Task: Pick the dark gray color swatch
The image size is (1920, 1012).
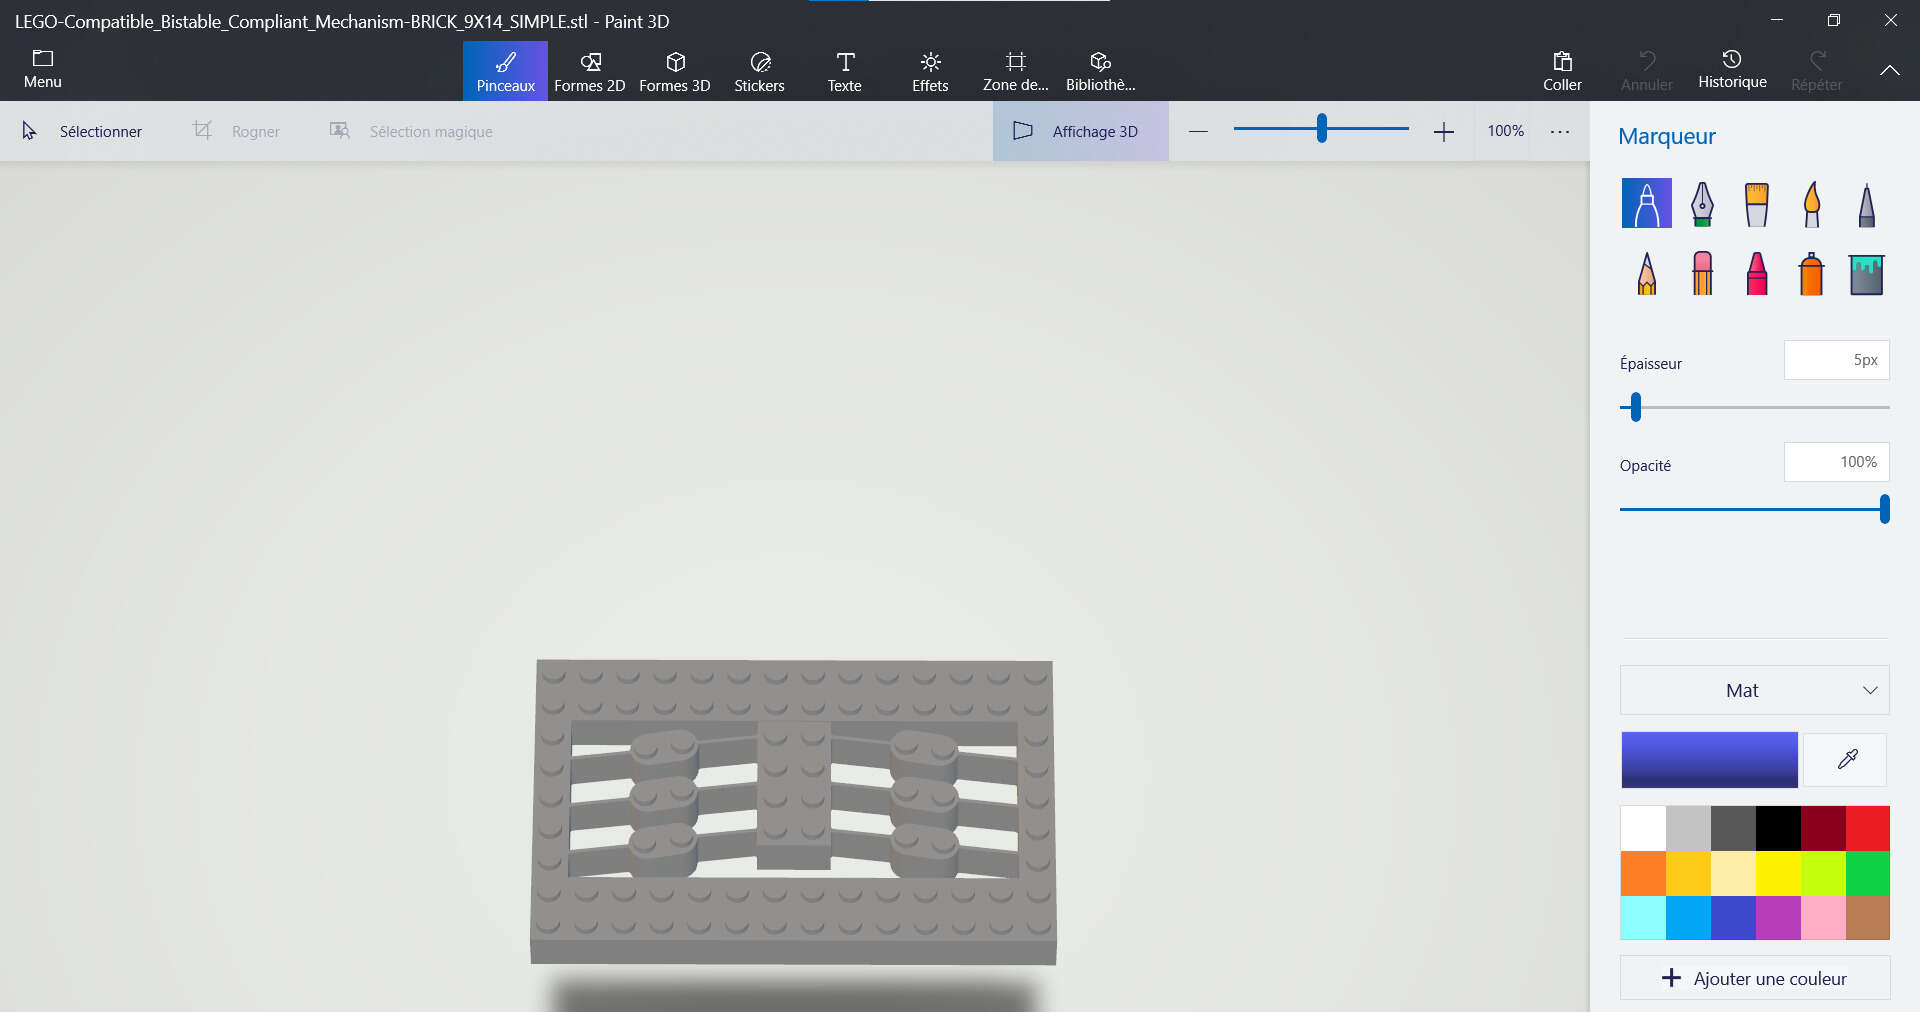Action: (x=1733, y=828)
